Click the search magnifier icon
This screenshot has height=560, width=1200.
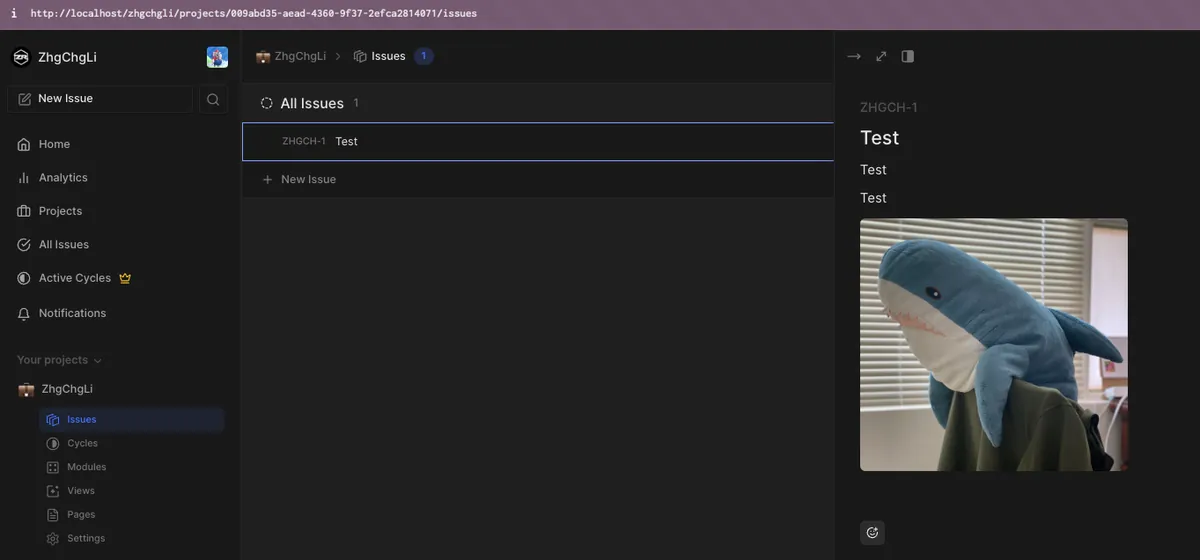point(213,99)
